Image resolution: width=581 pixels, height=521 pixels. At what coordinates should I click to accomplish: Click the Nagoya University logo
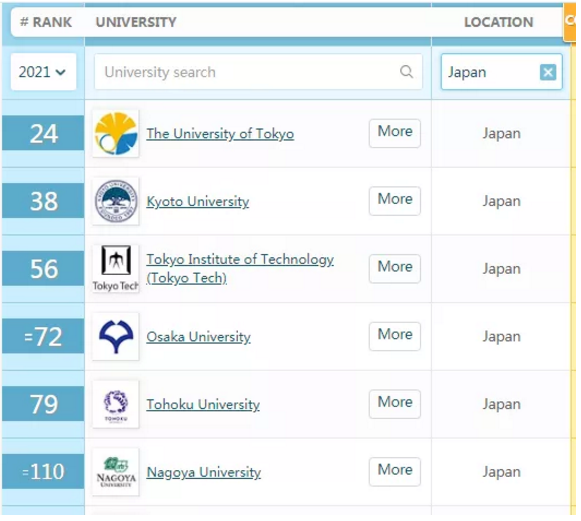[x=116, y=472]
